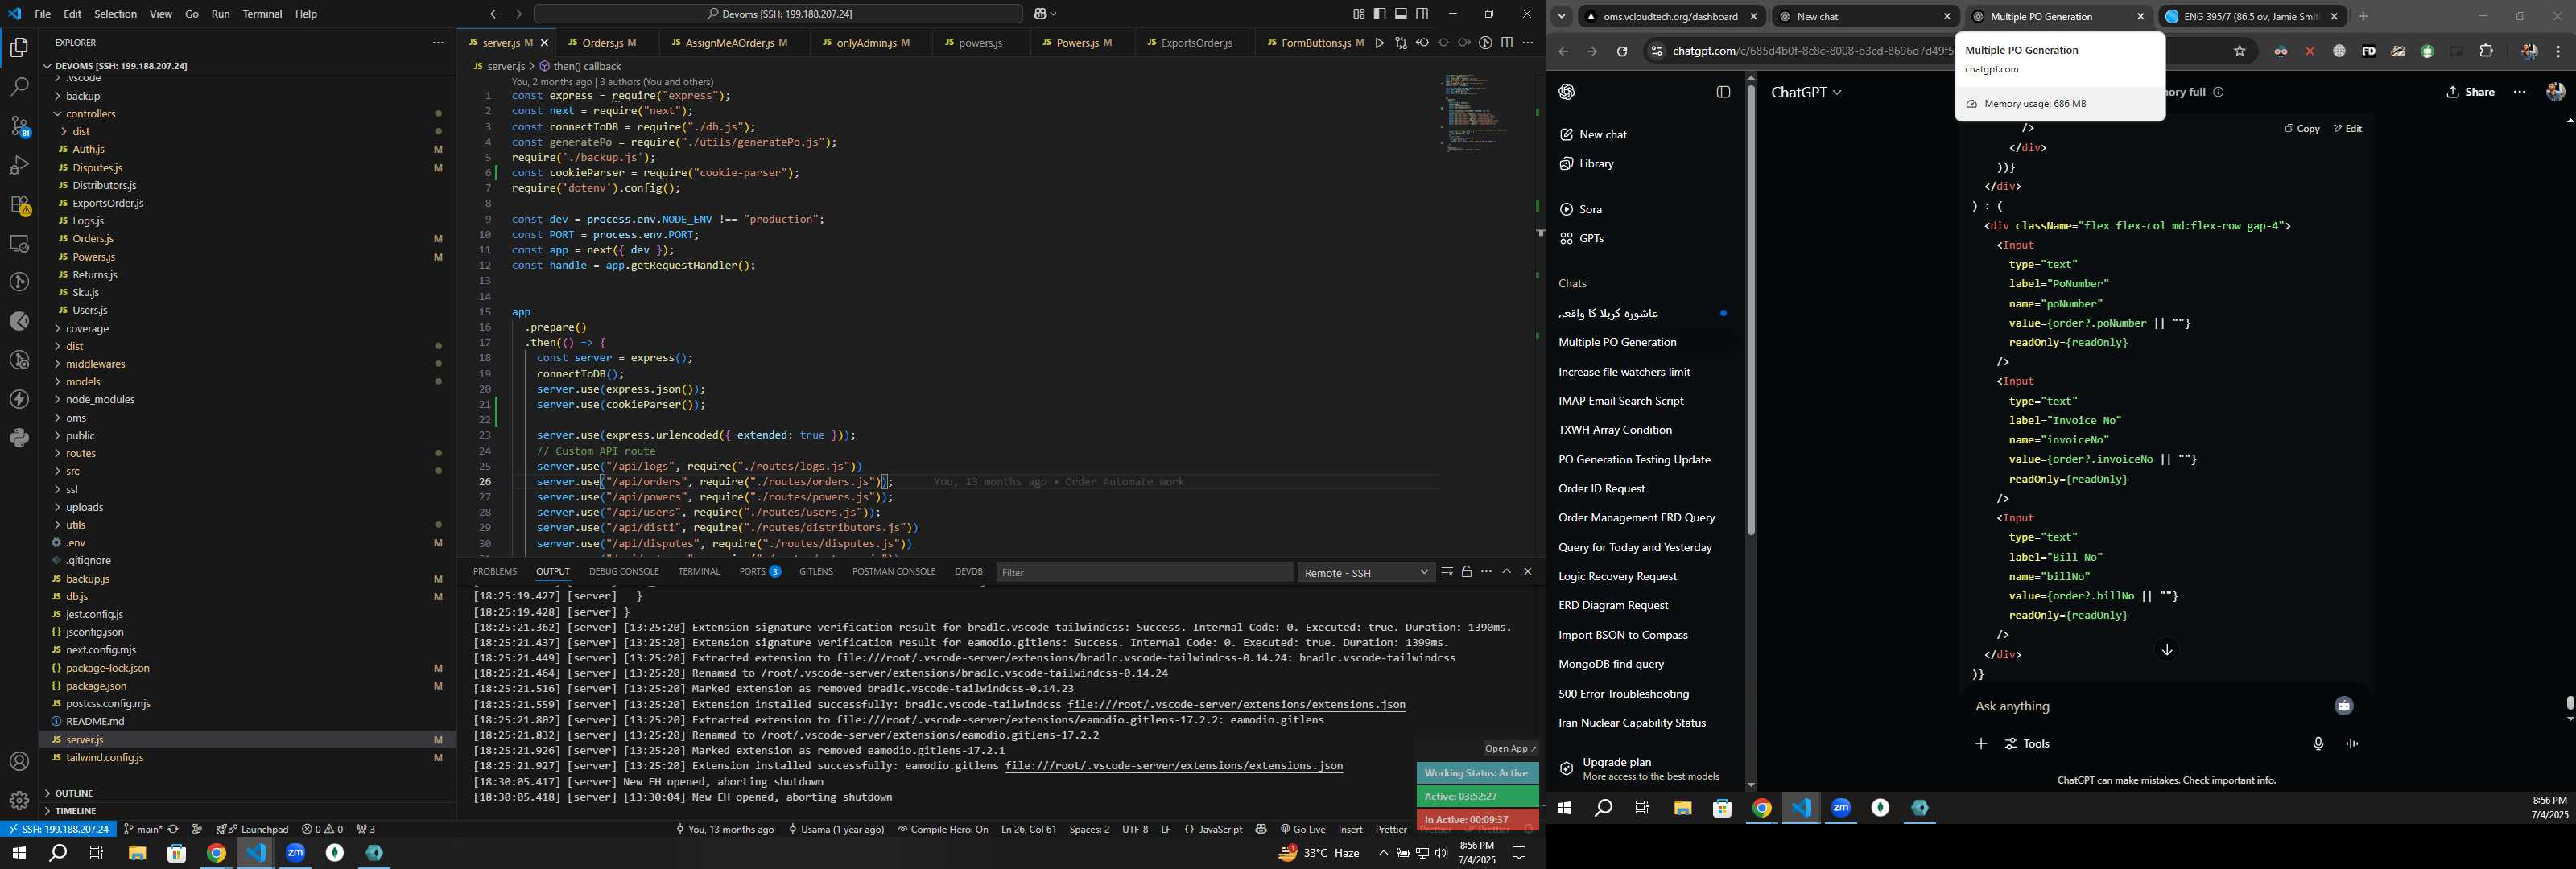The width and height of the screenshot is (2576, 869).
Task: Open the Chrome Extensions puzzle icon
Action: coord(2487,51)
